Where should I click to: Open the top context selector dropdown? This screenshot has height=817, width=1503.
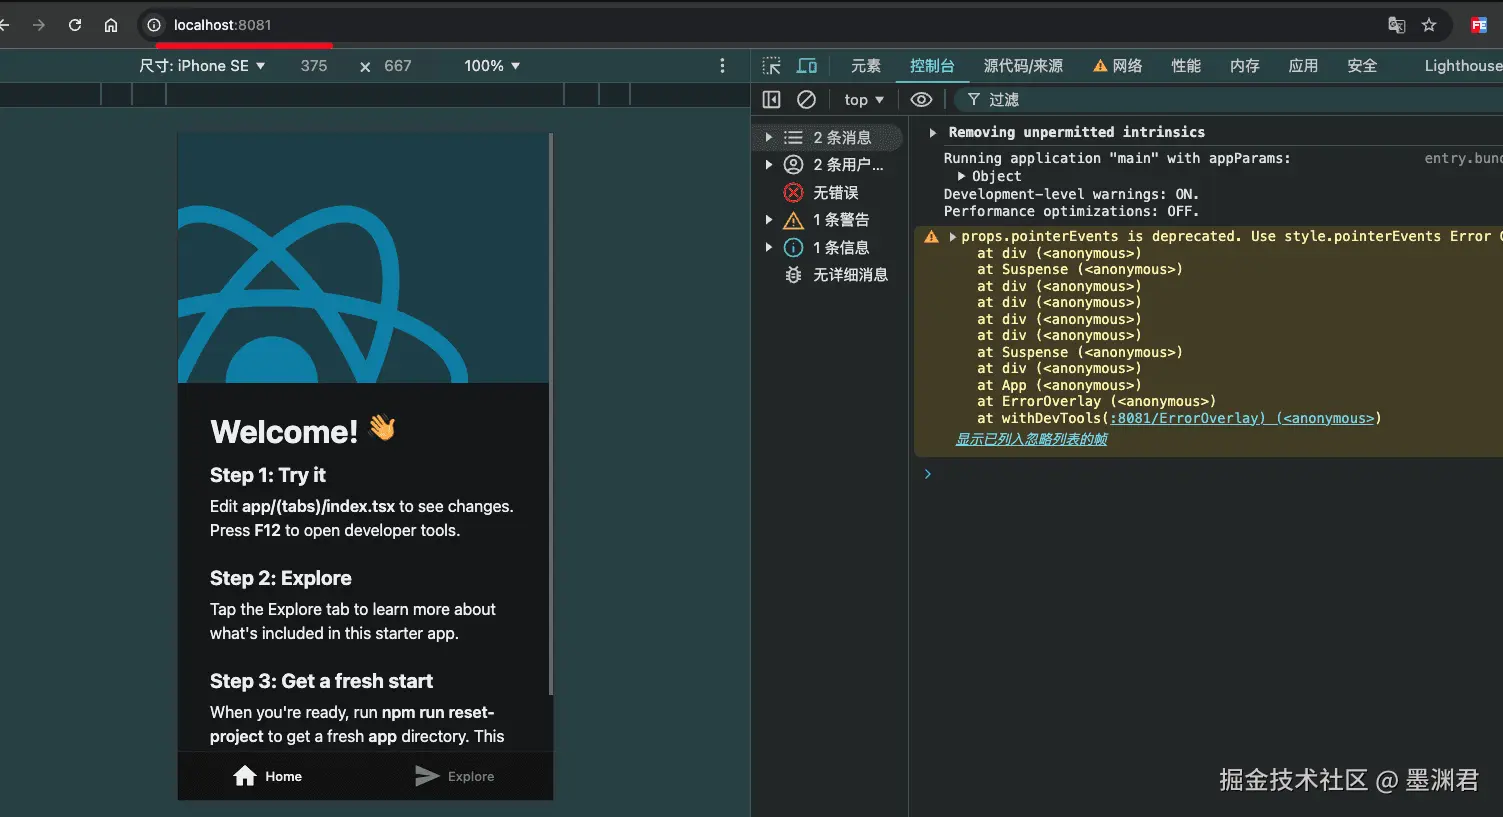[x=864, y=100]
